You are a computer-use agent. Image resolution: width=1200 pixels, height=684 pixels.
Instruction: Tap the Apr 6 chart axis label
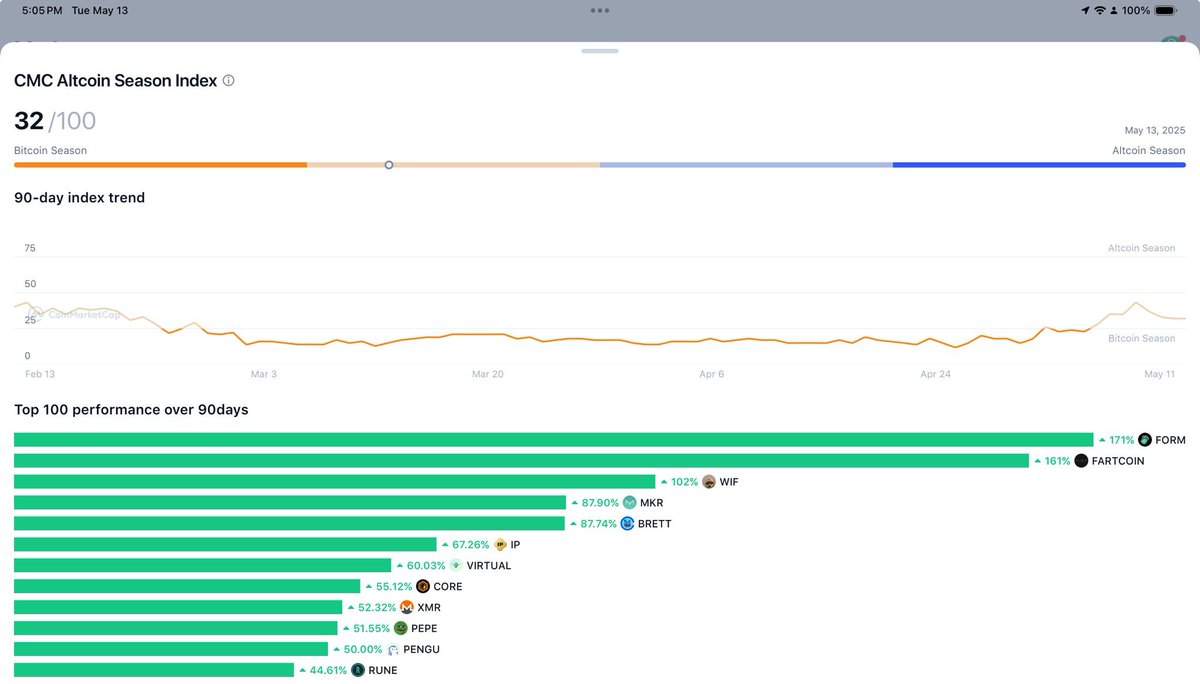click(x=712, y=374)
